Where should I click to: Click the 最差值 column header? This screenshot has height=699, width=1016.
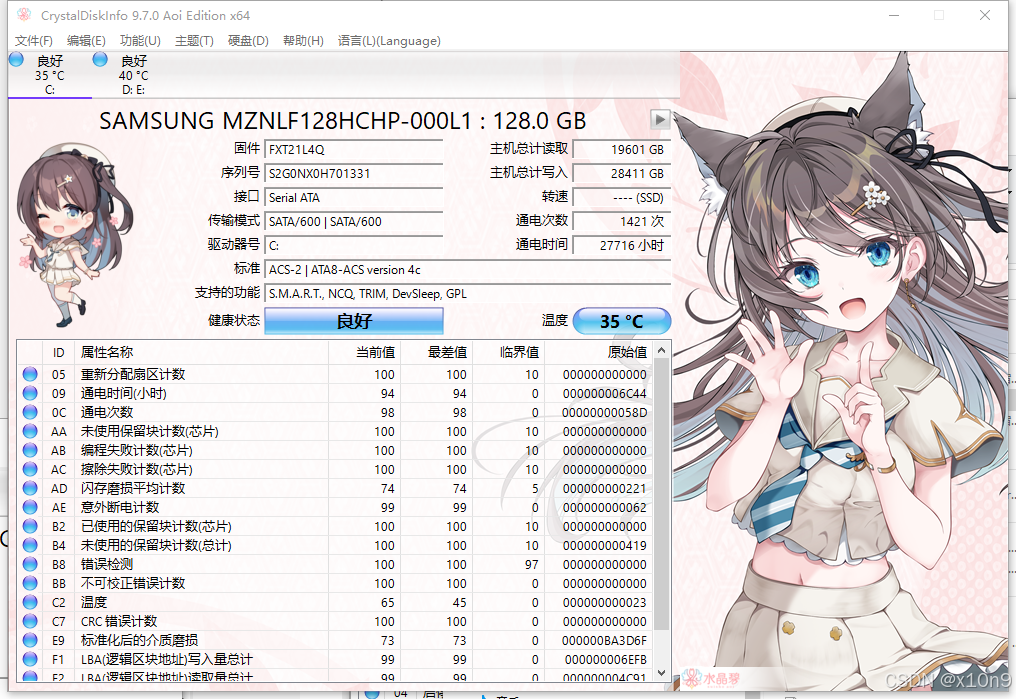pyautogui.click(x=437, y=352)
